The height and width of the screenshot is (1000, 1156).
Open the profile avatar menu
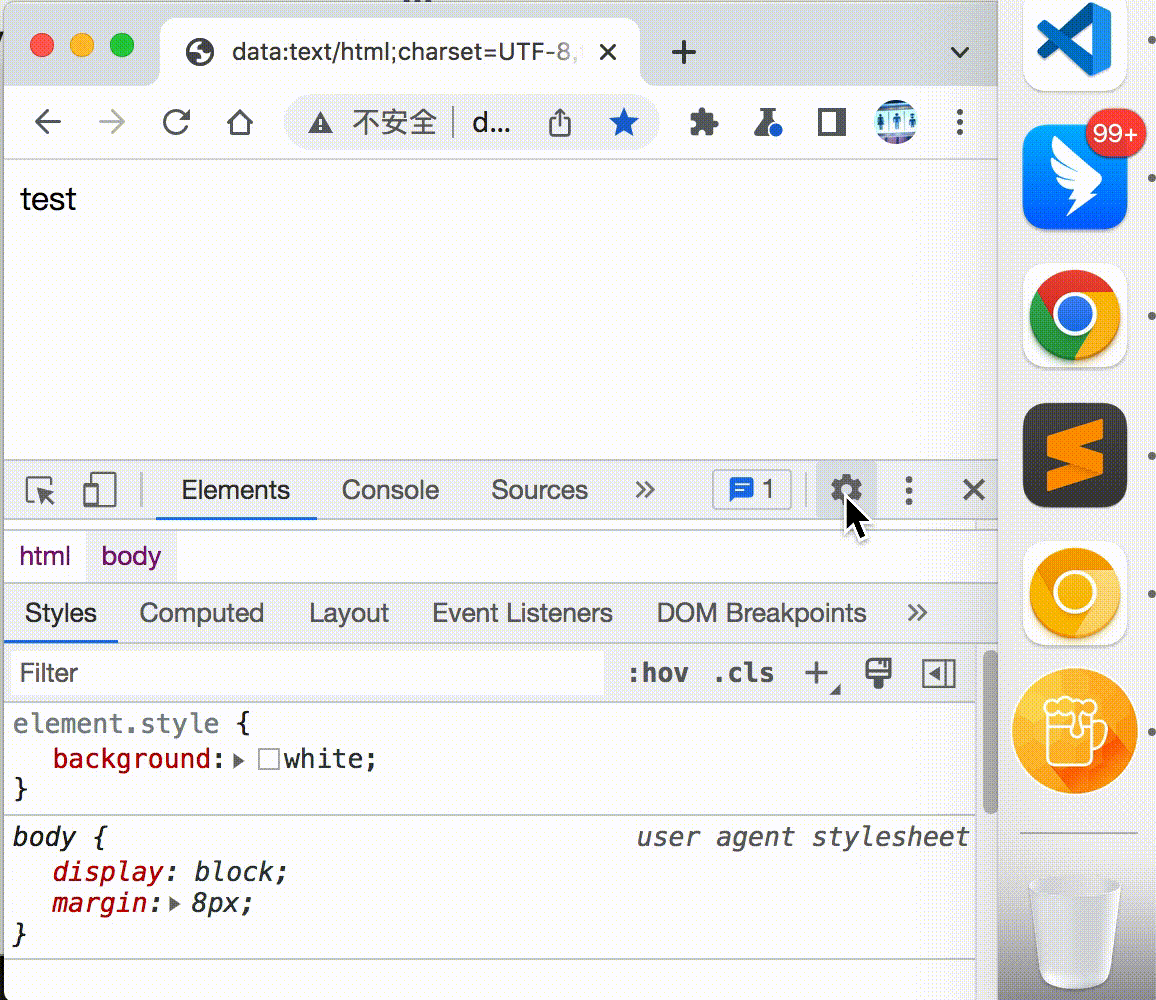pos(895,122)
